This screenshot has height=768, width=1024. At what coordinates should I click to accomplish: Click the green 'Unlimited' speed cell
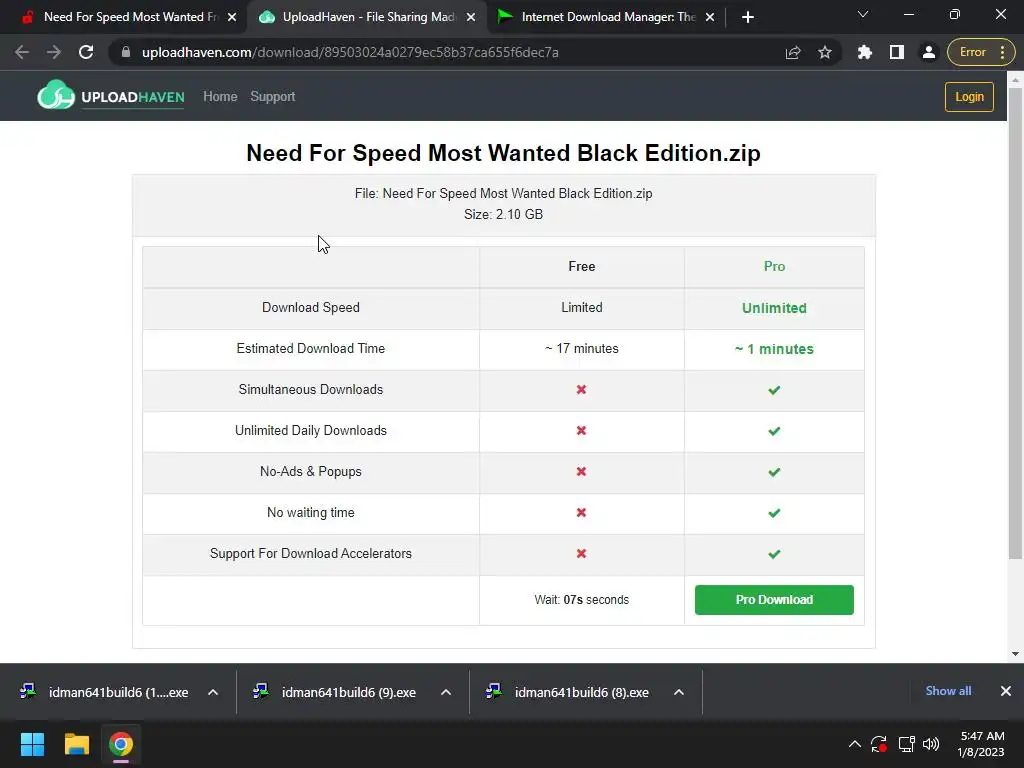(774, 308)
